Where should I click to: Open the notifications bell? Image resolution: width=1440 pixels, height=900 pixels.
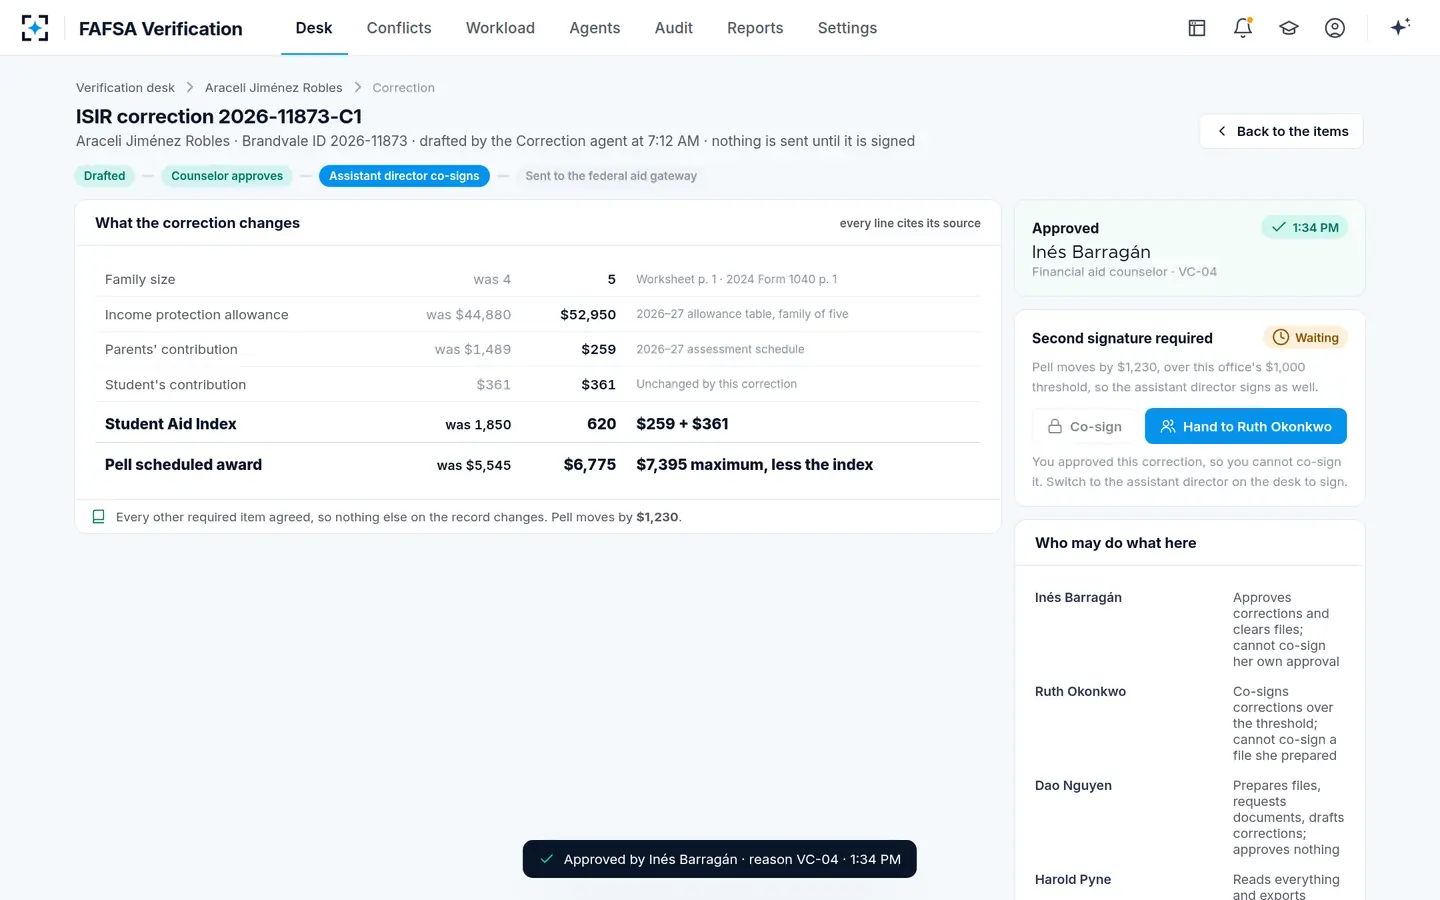1243,28
